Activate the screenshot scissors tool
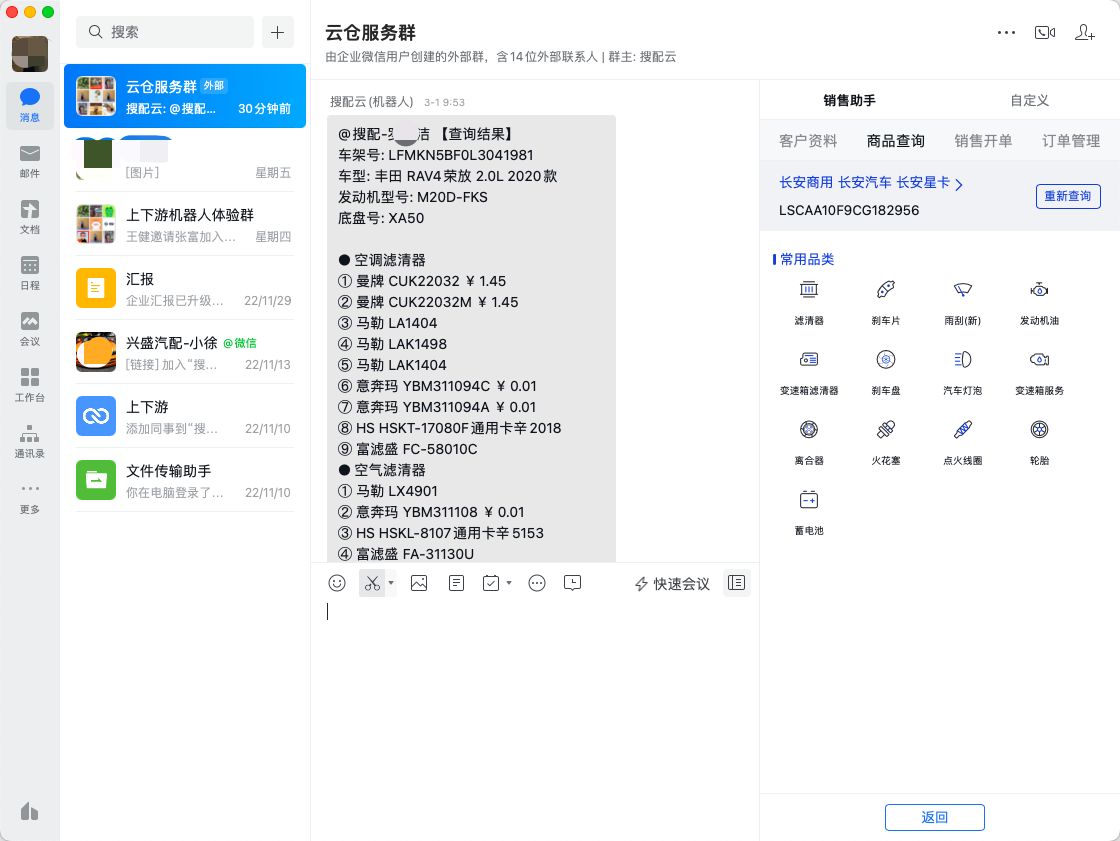This screenshot has height=841, width=1120. pyautogui.click(x=371, y=583)
